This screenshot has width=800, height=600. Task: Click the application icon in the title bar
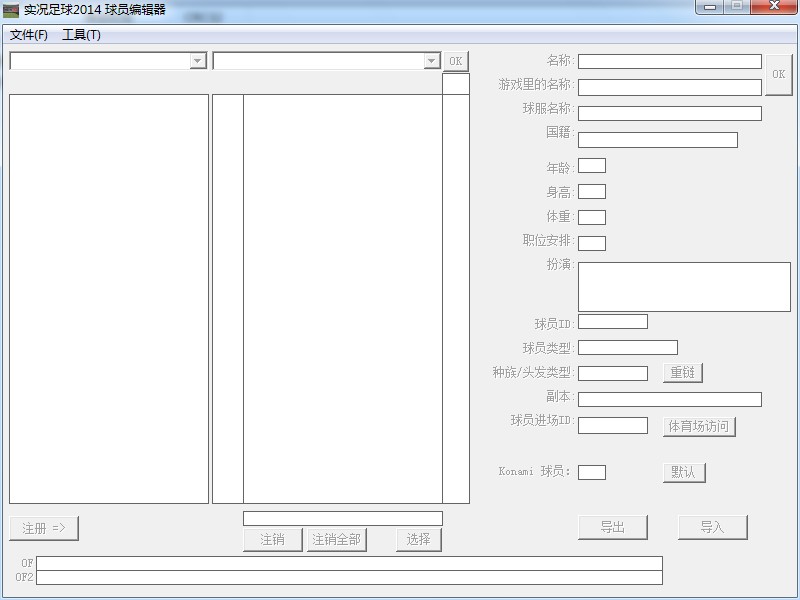[11, 10]
